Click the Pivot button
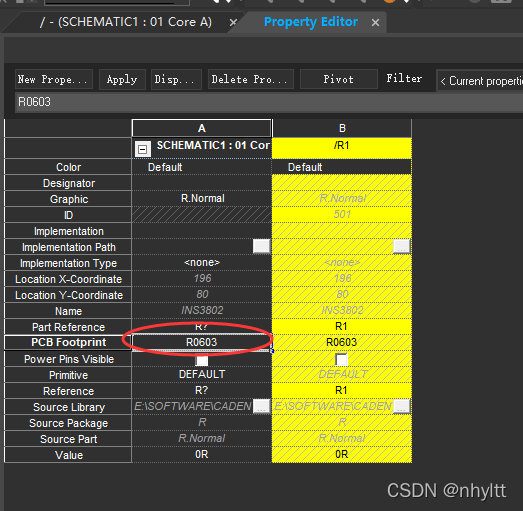The image size is (523, 511). 339,79
